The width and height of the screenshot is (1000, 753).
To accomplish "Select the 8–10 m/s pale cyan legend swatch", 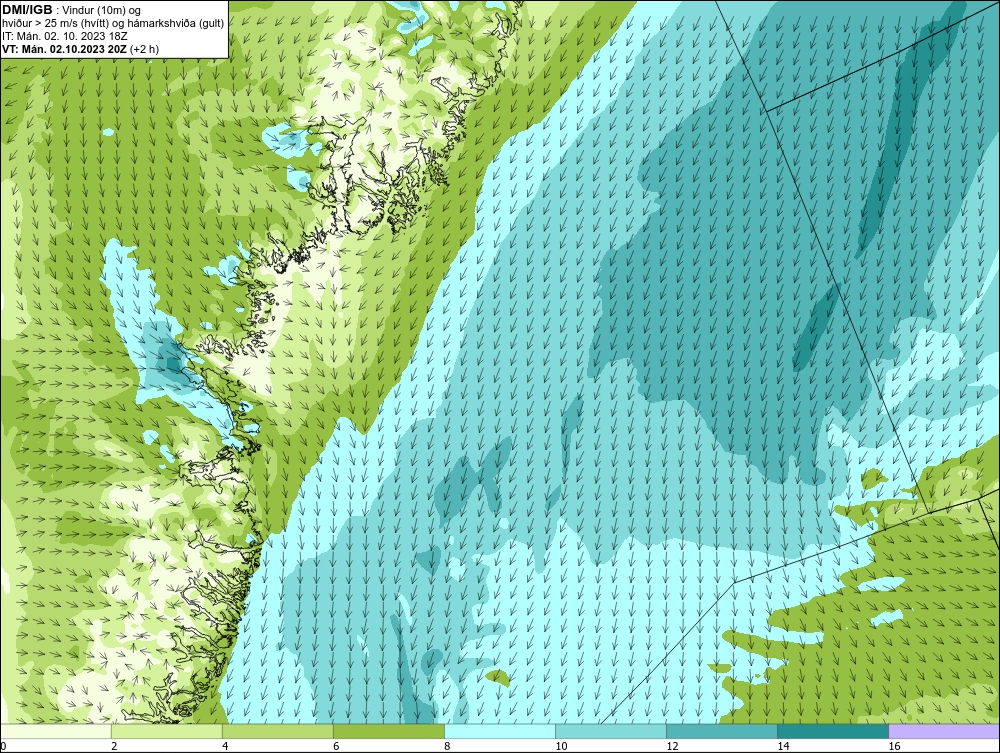I will (x=500, y=731).
